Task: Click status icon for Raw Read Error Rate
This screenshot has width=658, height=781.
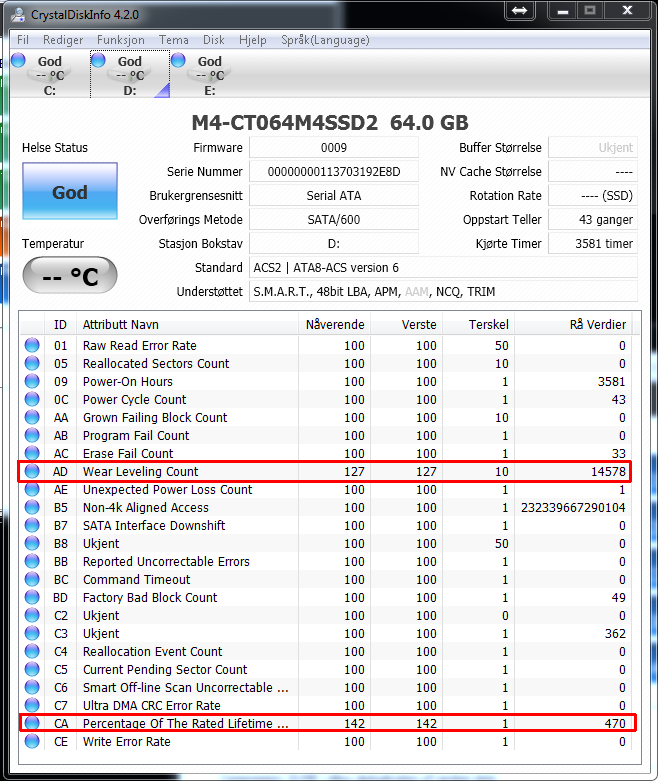Action: click(x=32, y=345)
